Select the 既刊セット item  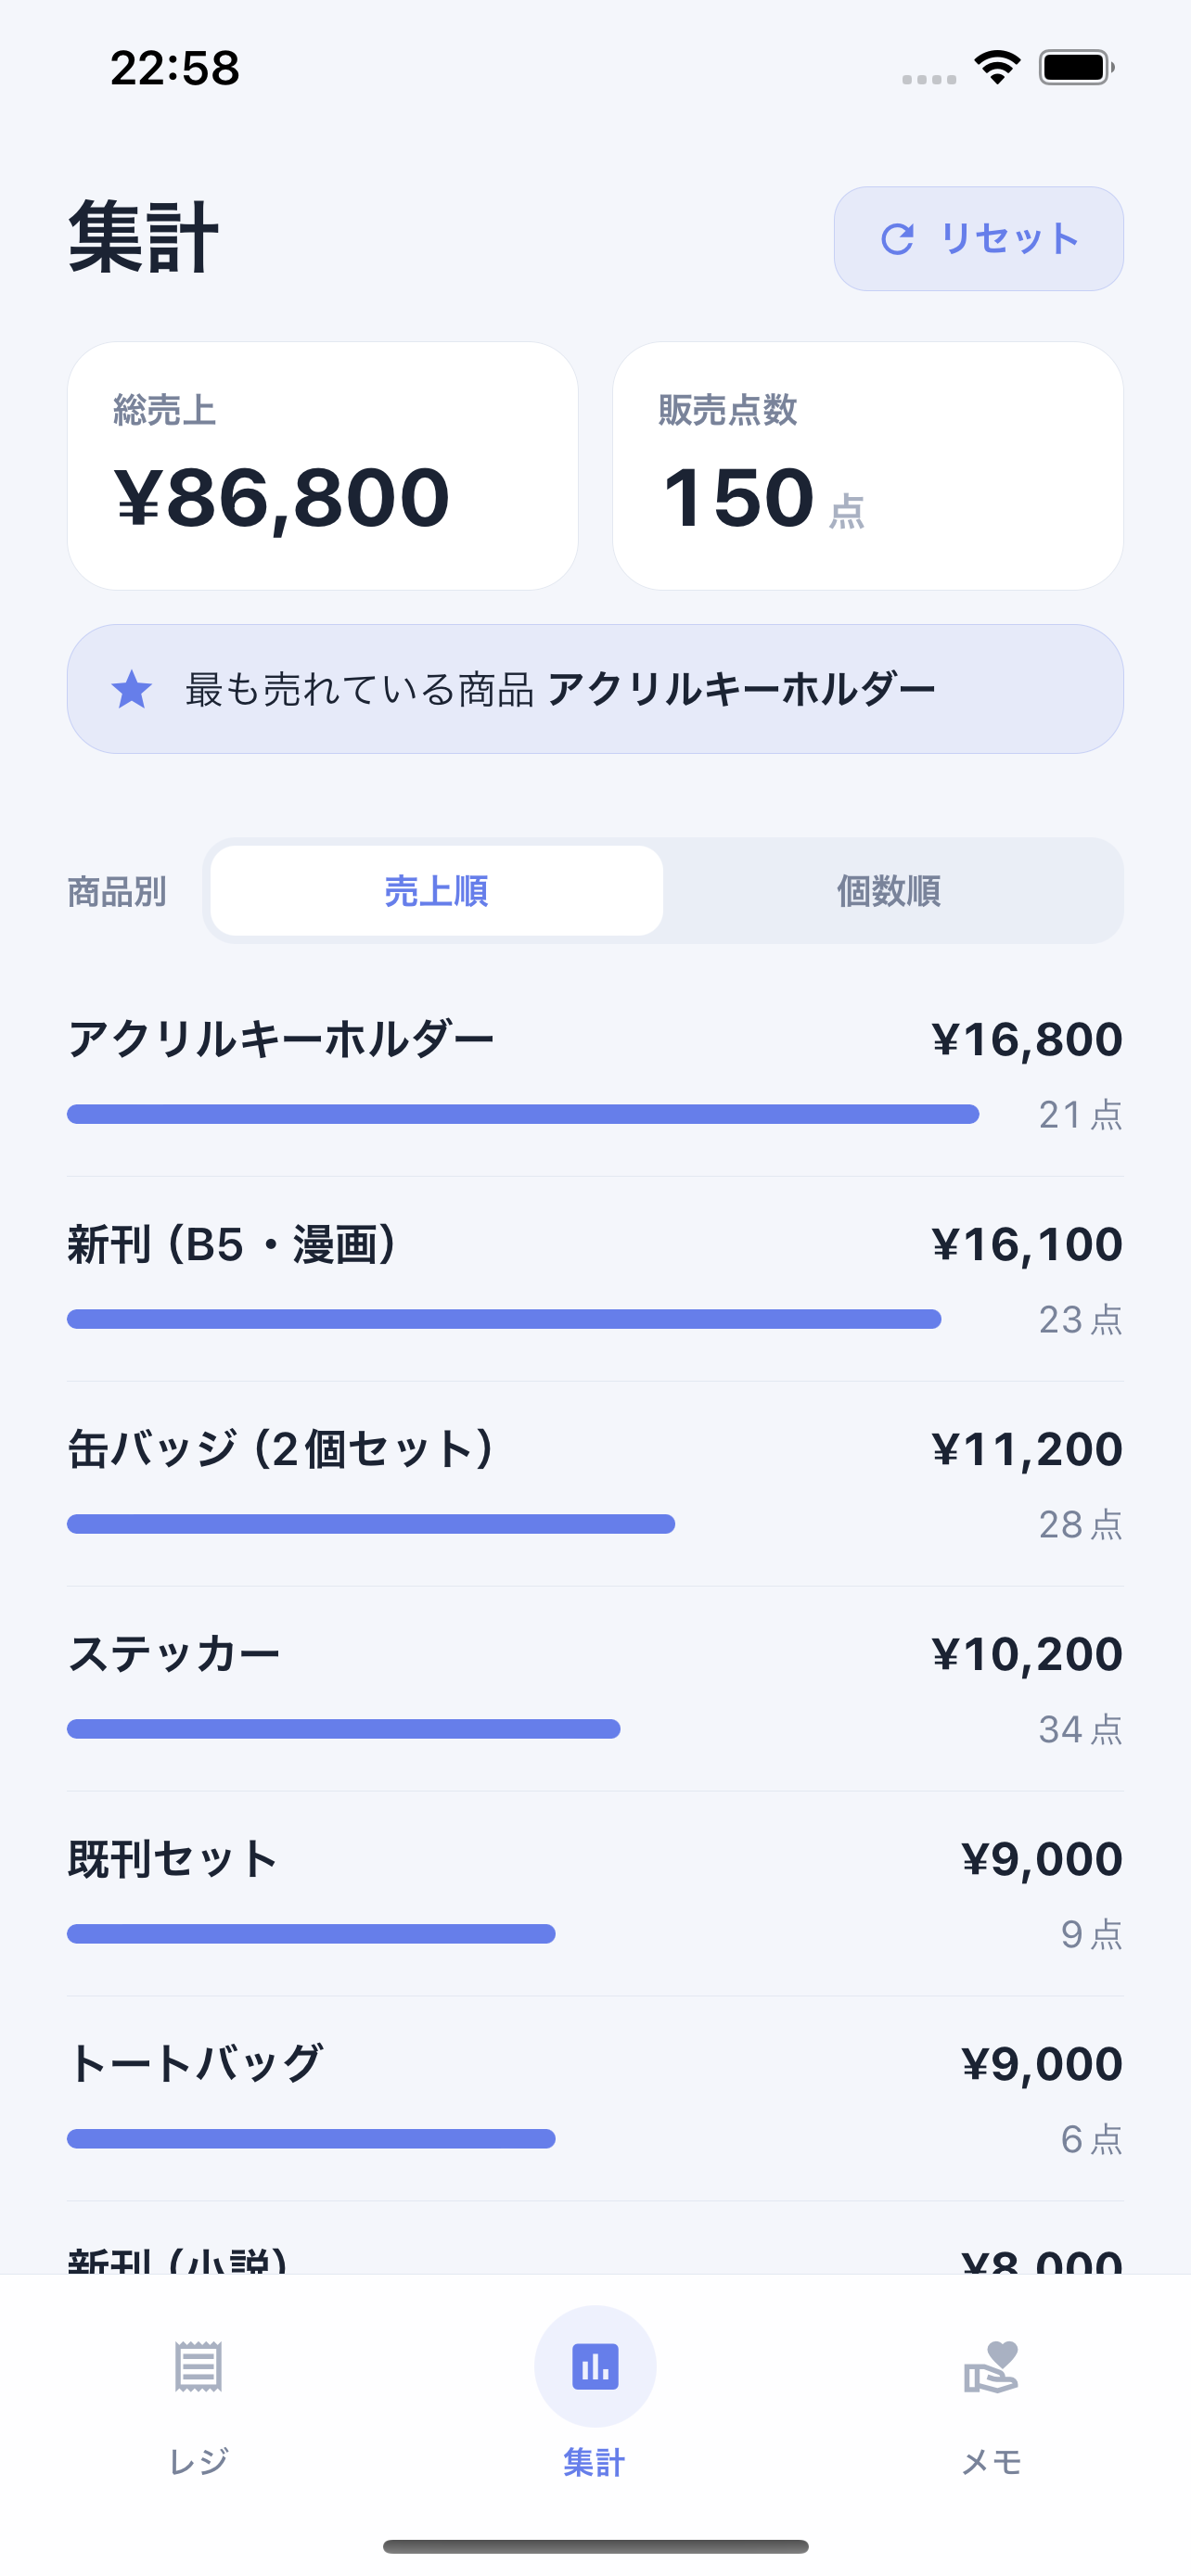[595, 1894]
